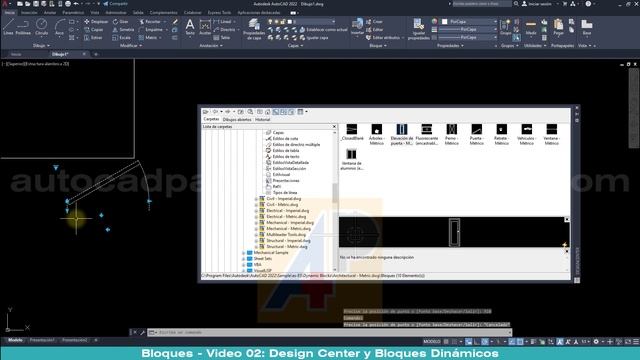Open the linetype PorCapa dropdown
Viewport: 640px width, 360px height.
click(468, 38)
